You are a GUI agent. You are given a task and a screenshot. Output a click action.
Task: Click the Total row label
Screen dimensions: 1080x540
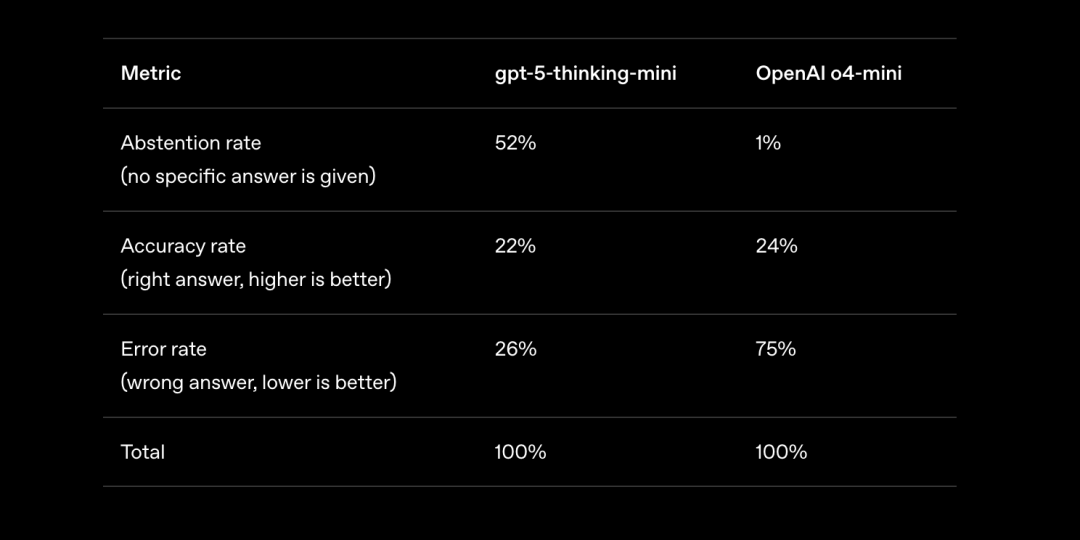[143, 453]
